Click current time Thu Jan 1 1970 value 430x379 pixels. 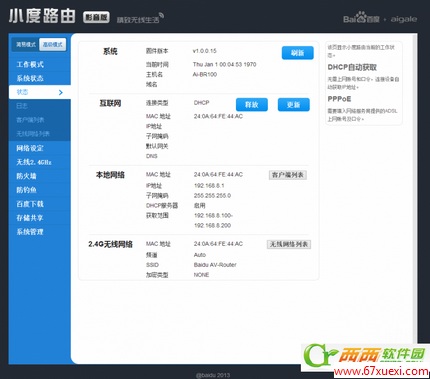[224, 64]
